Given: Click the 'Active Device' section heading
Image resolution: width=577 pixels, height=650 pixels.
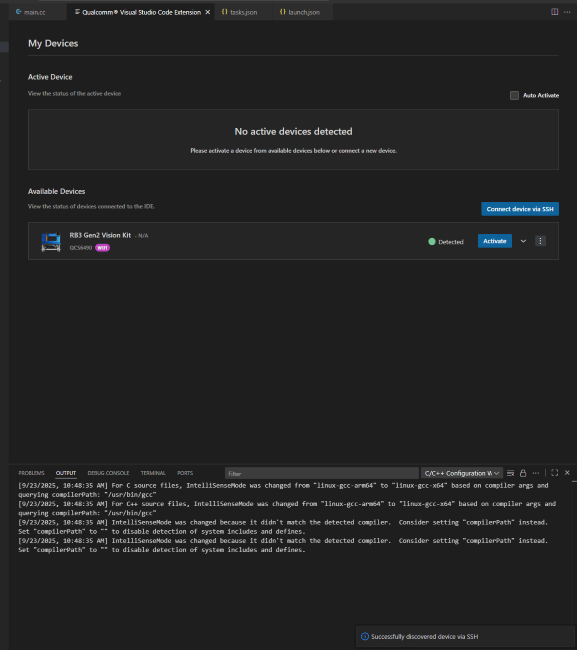Looking at the screenshot, I should click(50, 77).
